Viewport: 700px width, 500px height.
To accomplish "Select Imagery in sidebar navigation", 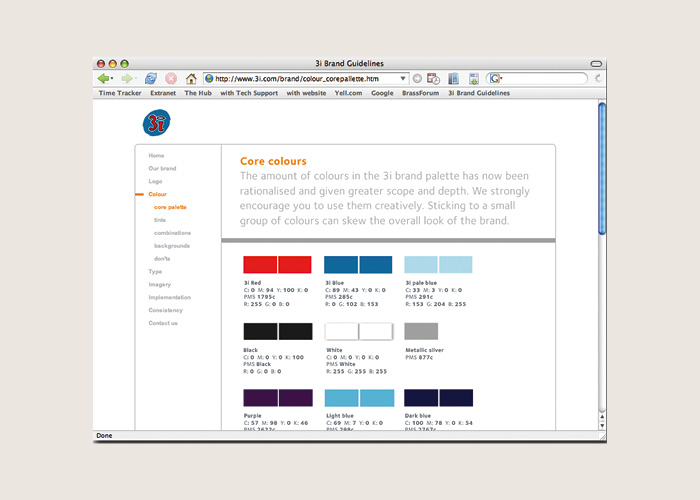I will coord(159,284).
